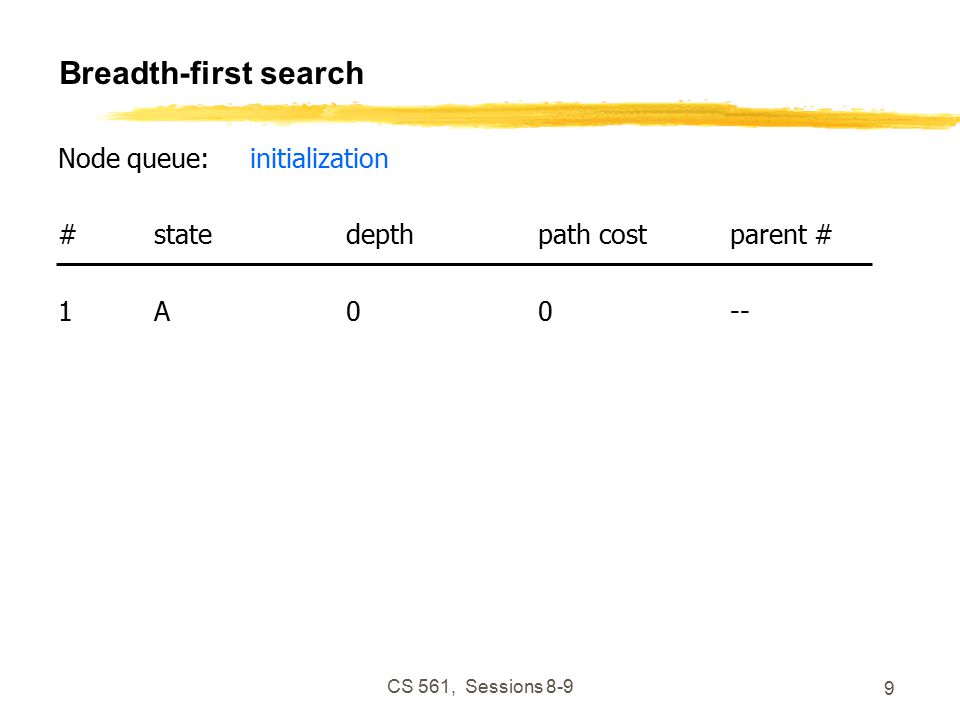Image resolution: width=960 pixels, height=720 pixels.
Task: Click the '#' column header
Action: pyautogui.click(x=67, y=234)
